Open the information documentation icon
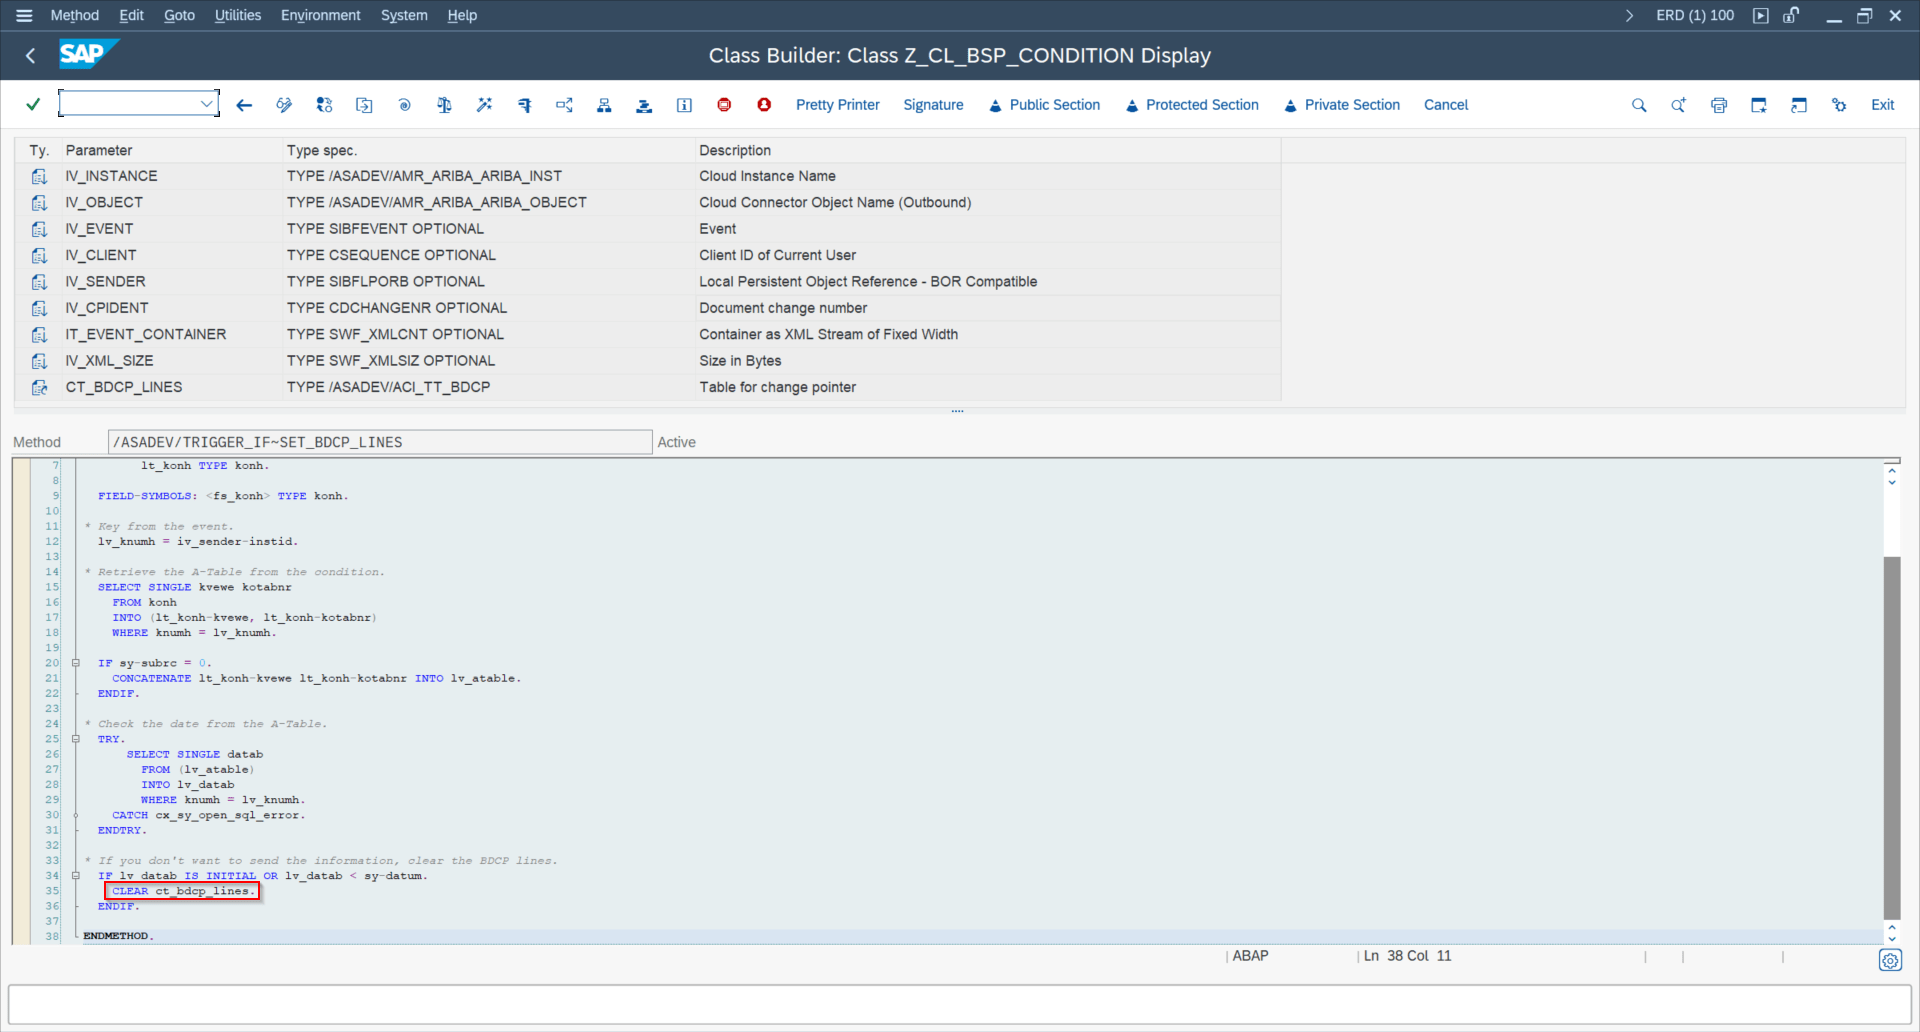The image size is (1920, 1032). coord(684,105)
